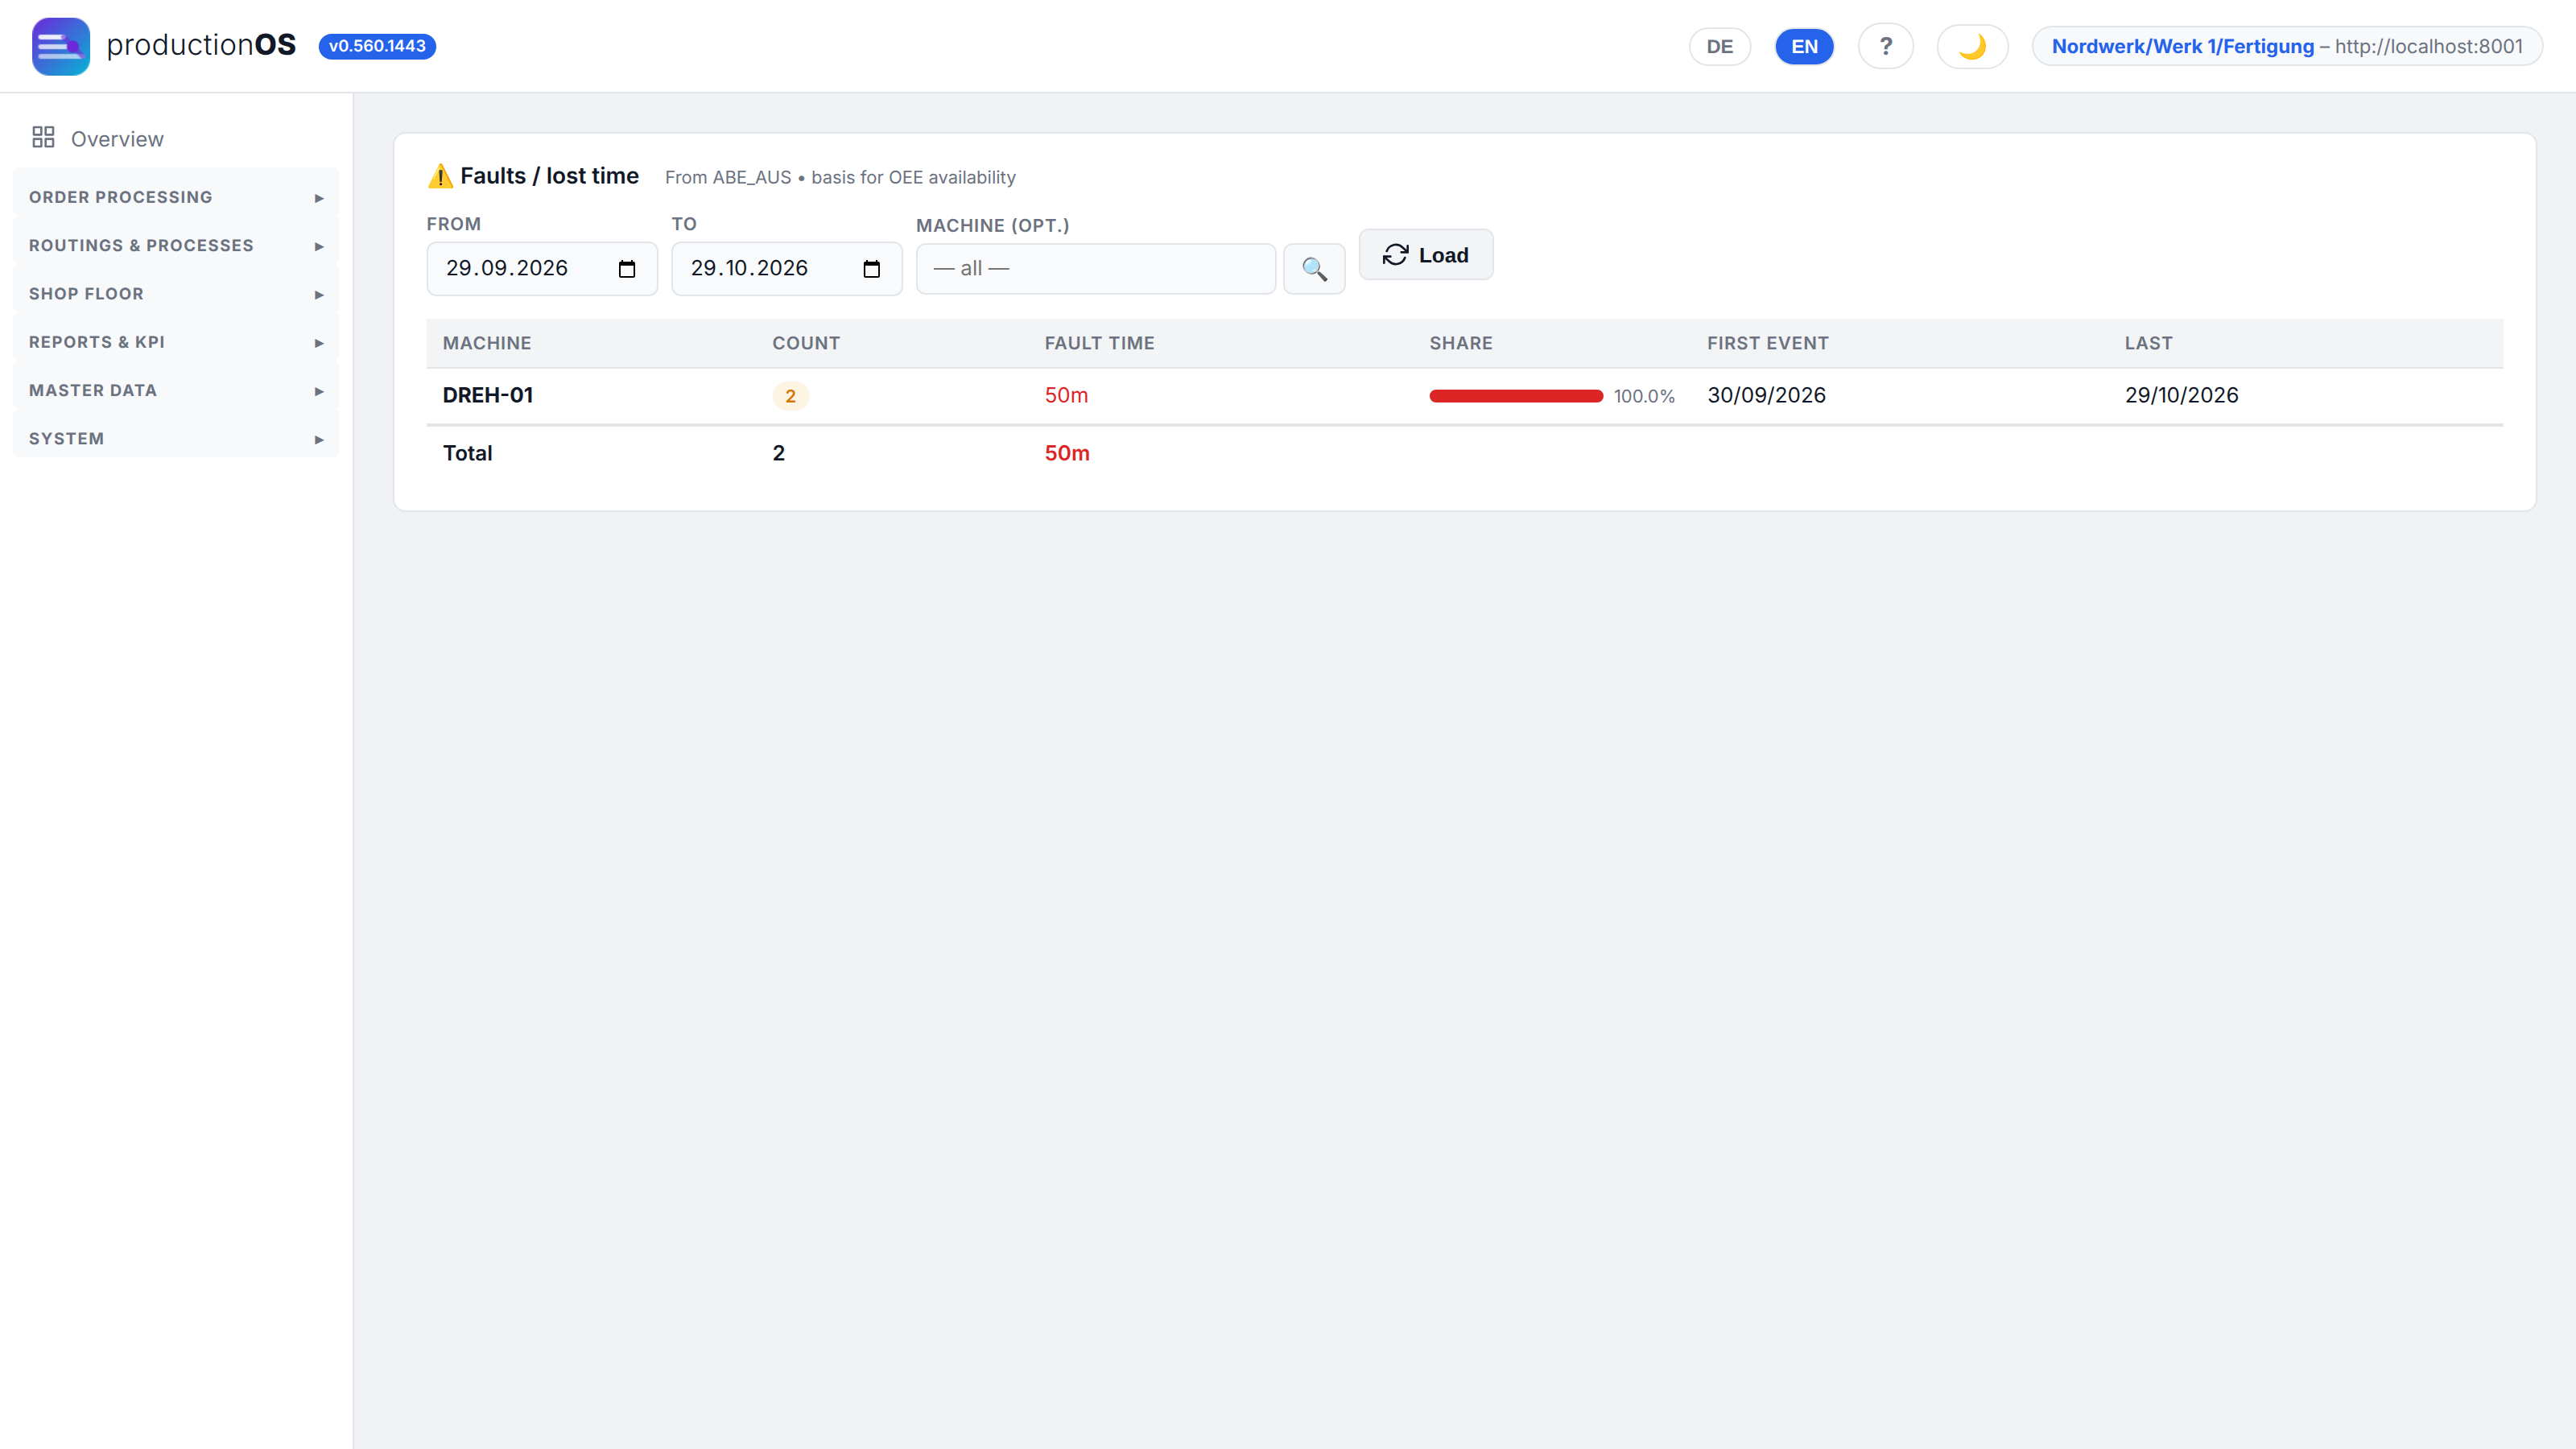Expand ROUTINGS & PROCESSES section
2576x1449 pixels.
[x=176, y=245]
